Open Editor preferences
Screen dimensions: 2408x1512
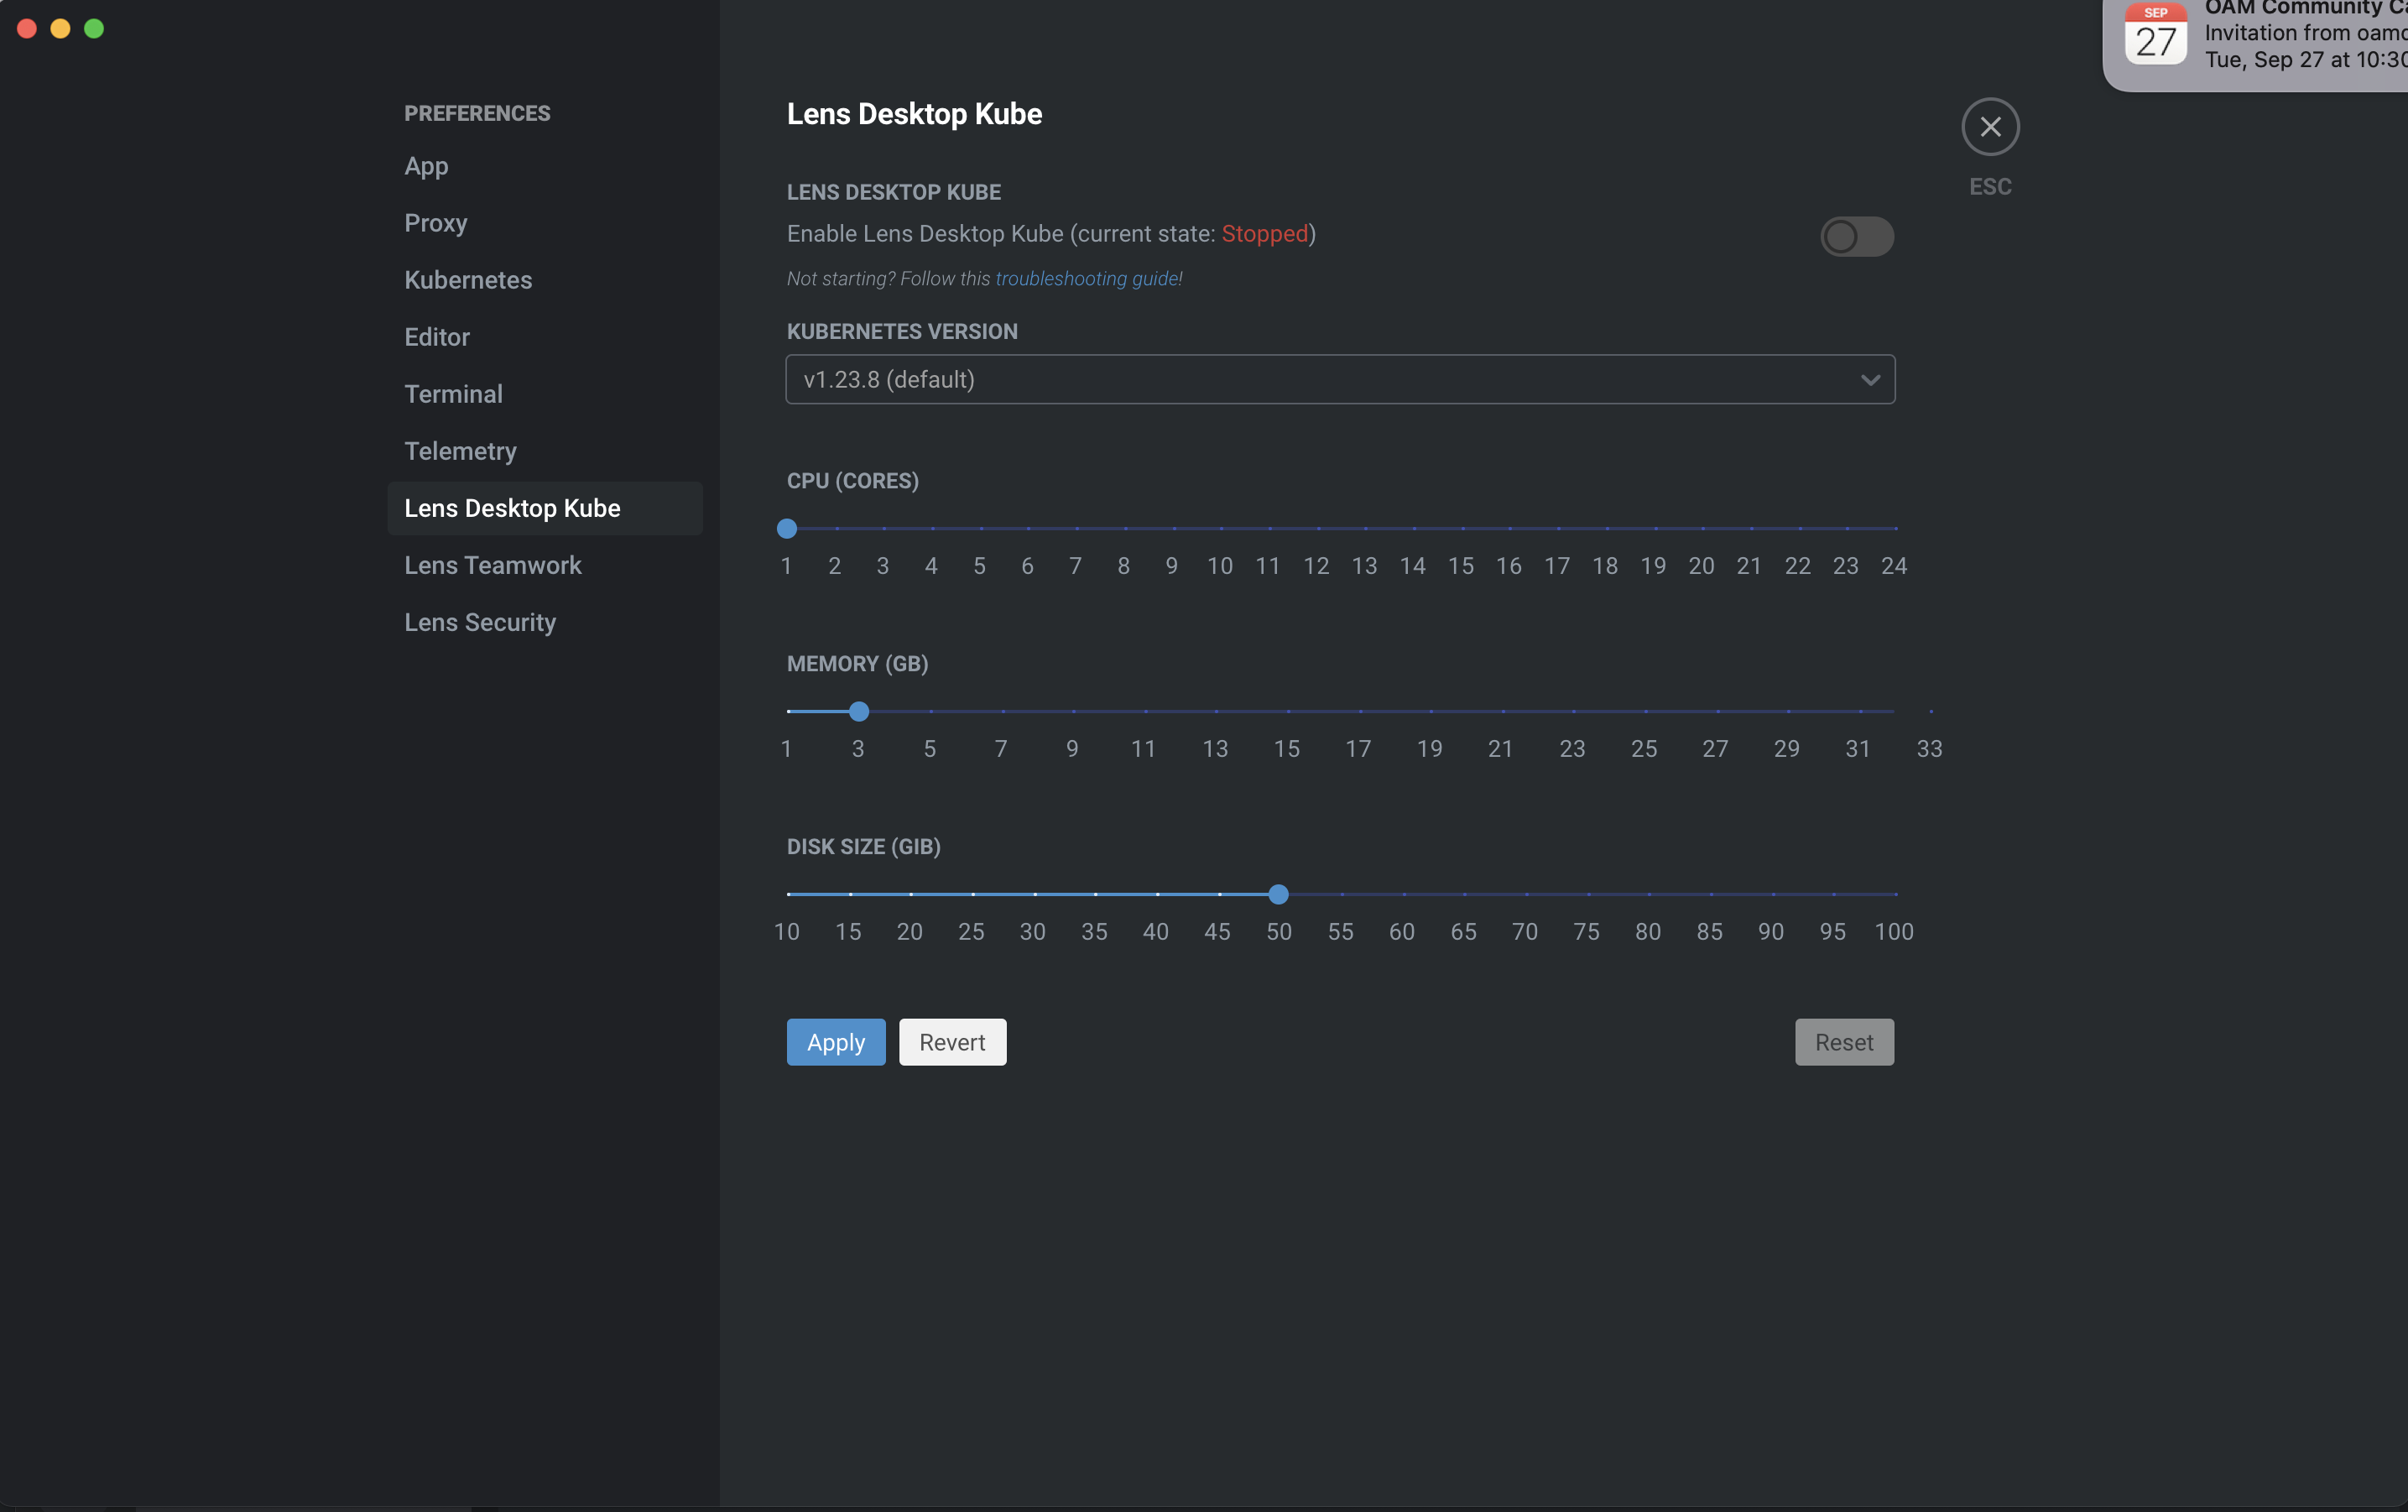tap(437, 337)
